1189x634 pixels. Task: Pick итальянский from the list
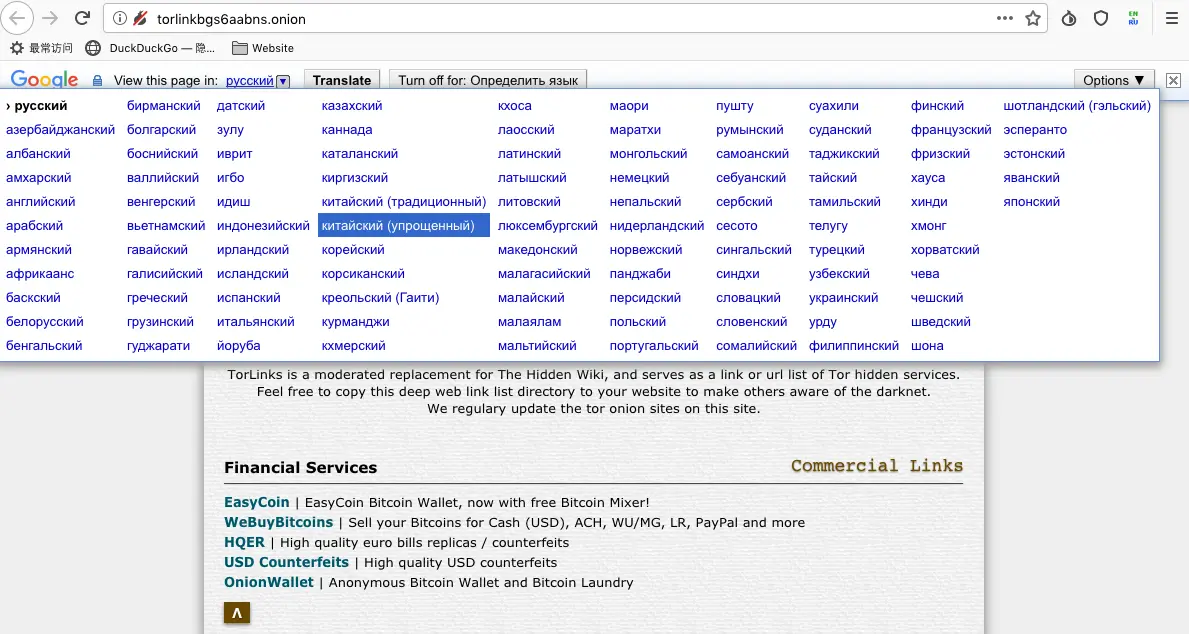(x=256, y=322)
